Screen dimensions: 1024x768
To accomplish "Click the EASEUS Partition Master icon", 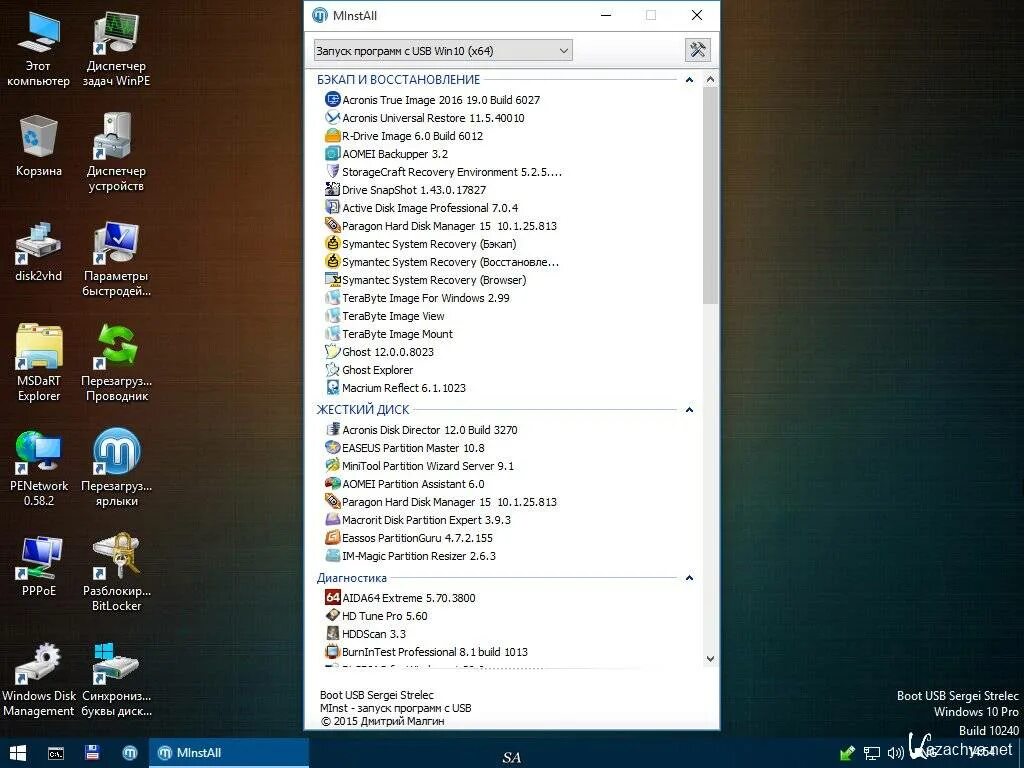I will point(332,448).
